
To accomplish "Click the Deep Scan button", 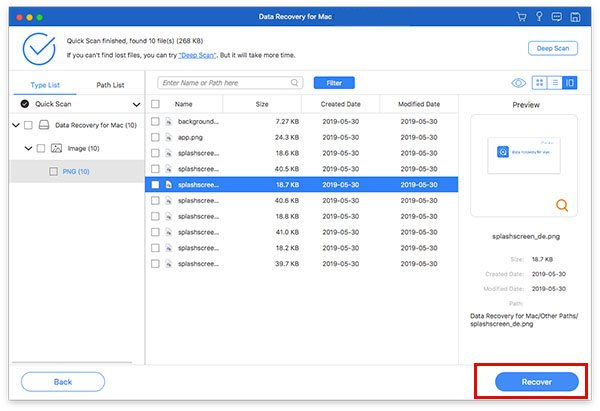I will [x=553, y=48].
